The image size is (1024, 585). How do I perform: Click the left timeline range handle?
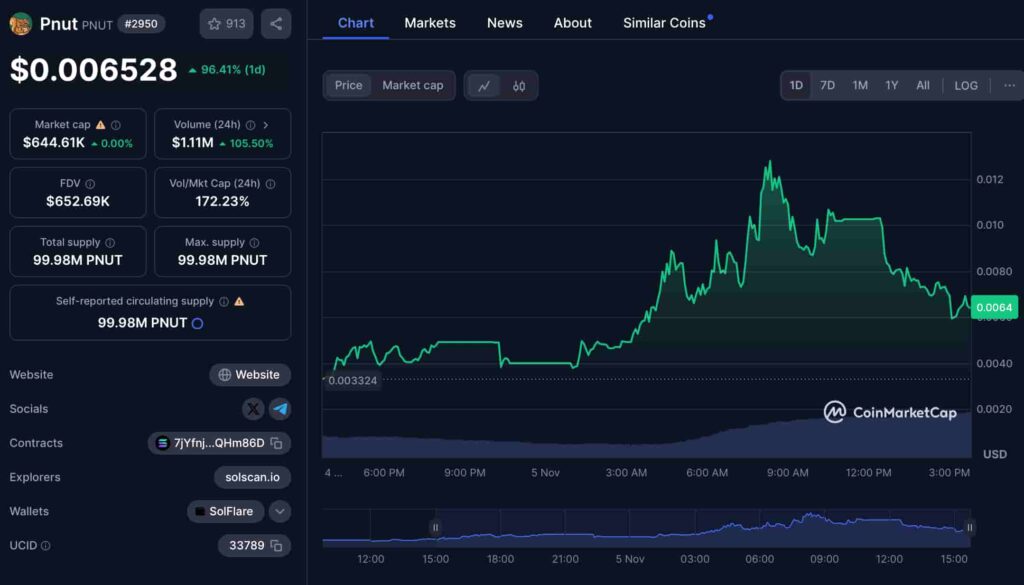tap(435, 527)
